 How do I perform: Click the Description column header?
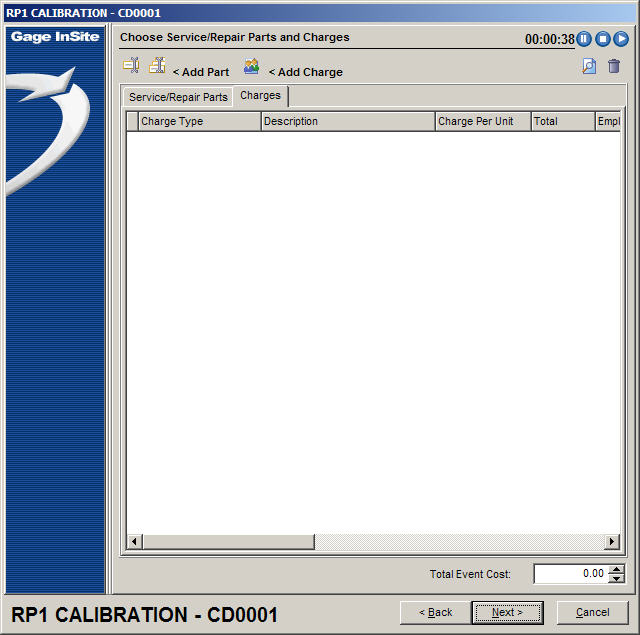click(347, 121)
